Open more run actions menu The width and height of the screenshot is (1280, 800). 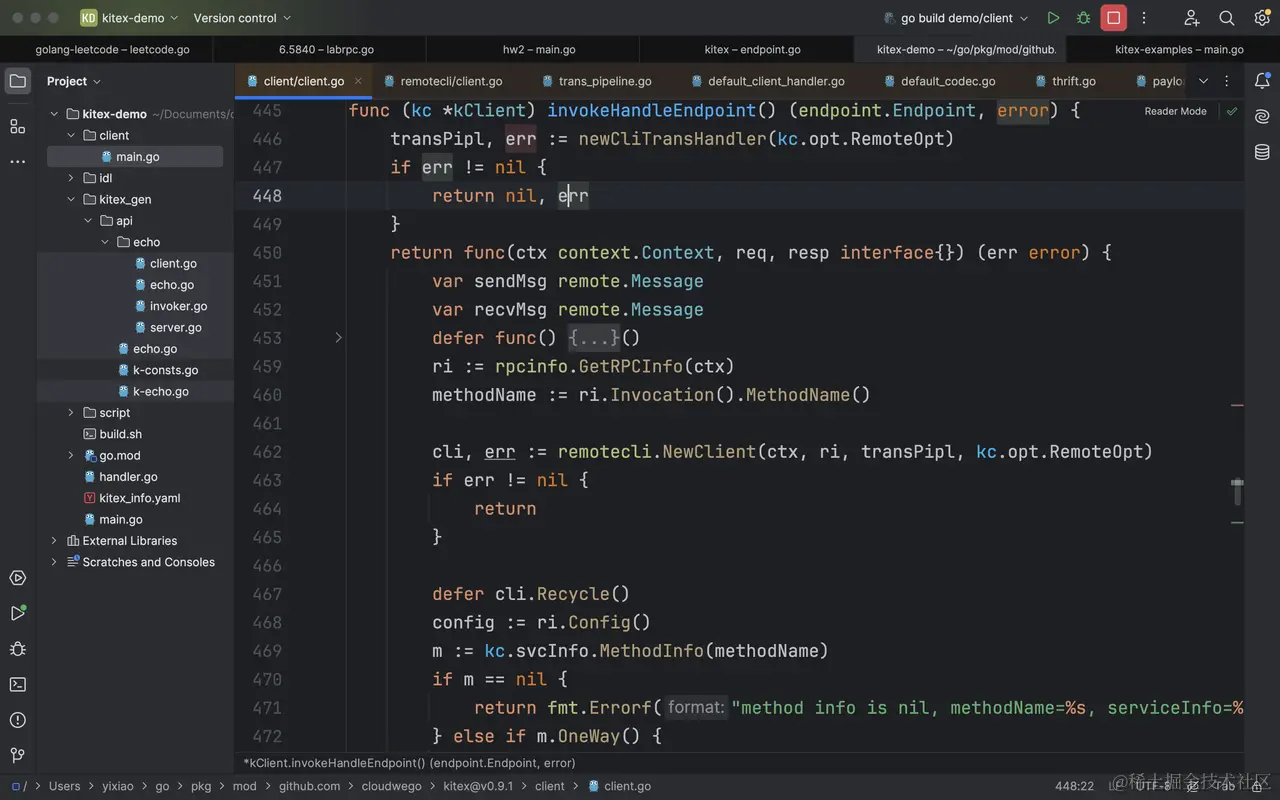1144,18
